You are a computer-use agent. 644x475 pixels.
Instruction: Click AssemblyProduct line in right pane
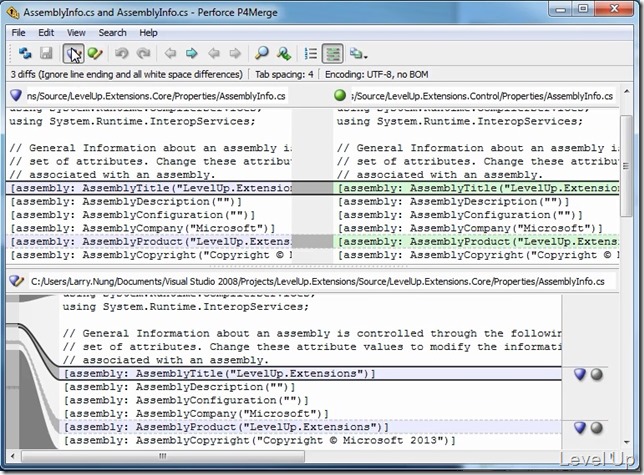(478, 241)
